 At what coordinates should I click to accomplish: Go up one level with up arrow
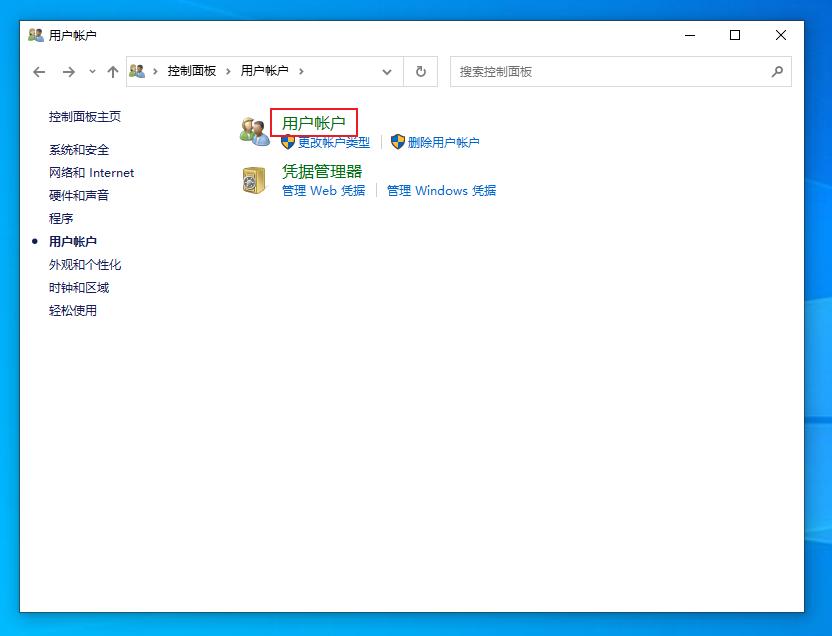pos(112,72)
